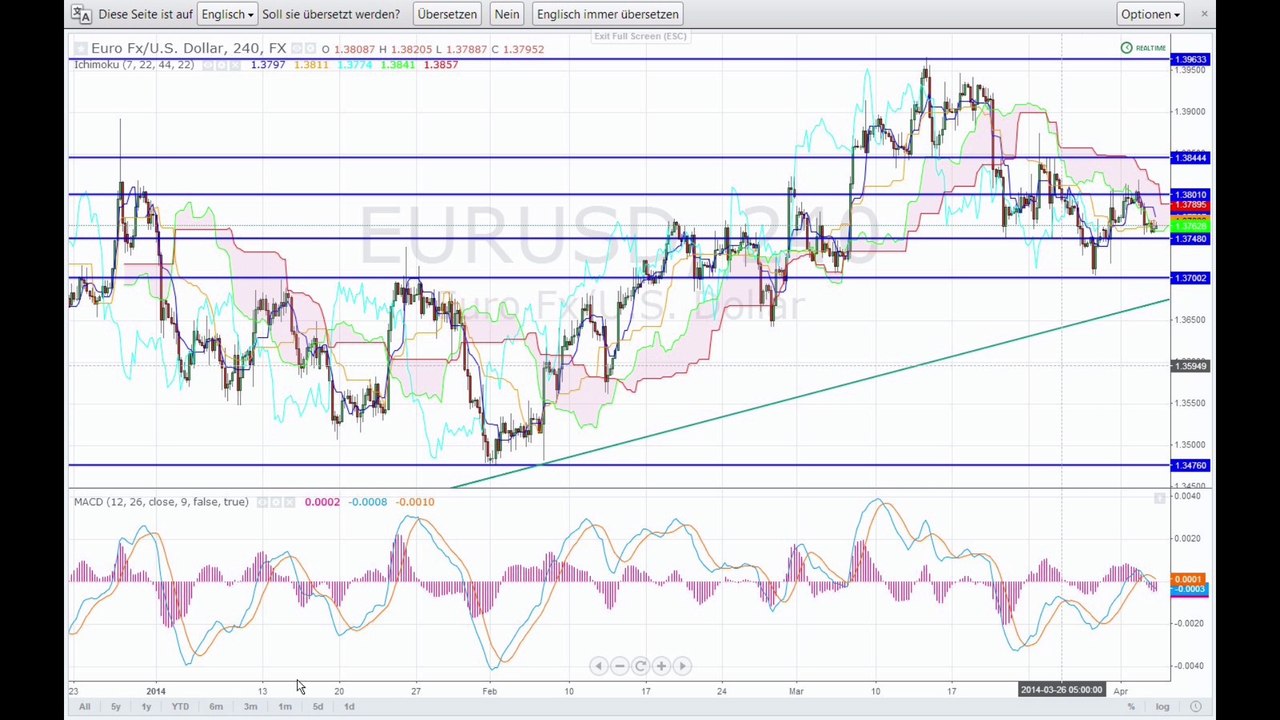Zoom in the chart with plus button
Viewport: 1280px width, 720px height.
tap(661, 666)
